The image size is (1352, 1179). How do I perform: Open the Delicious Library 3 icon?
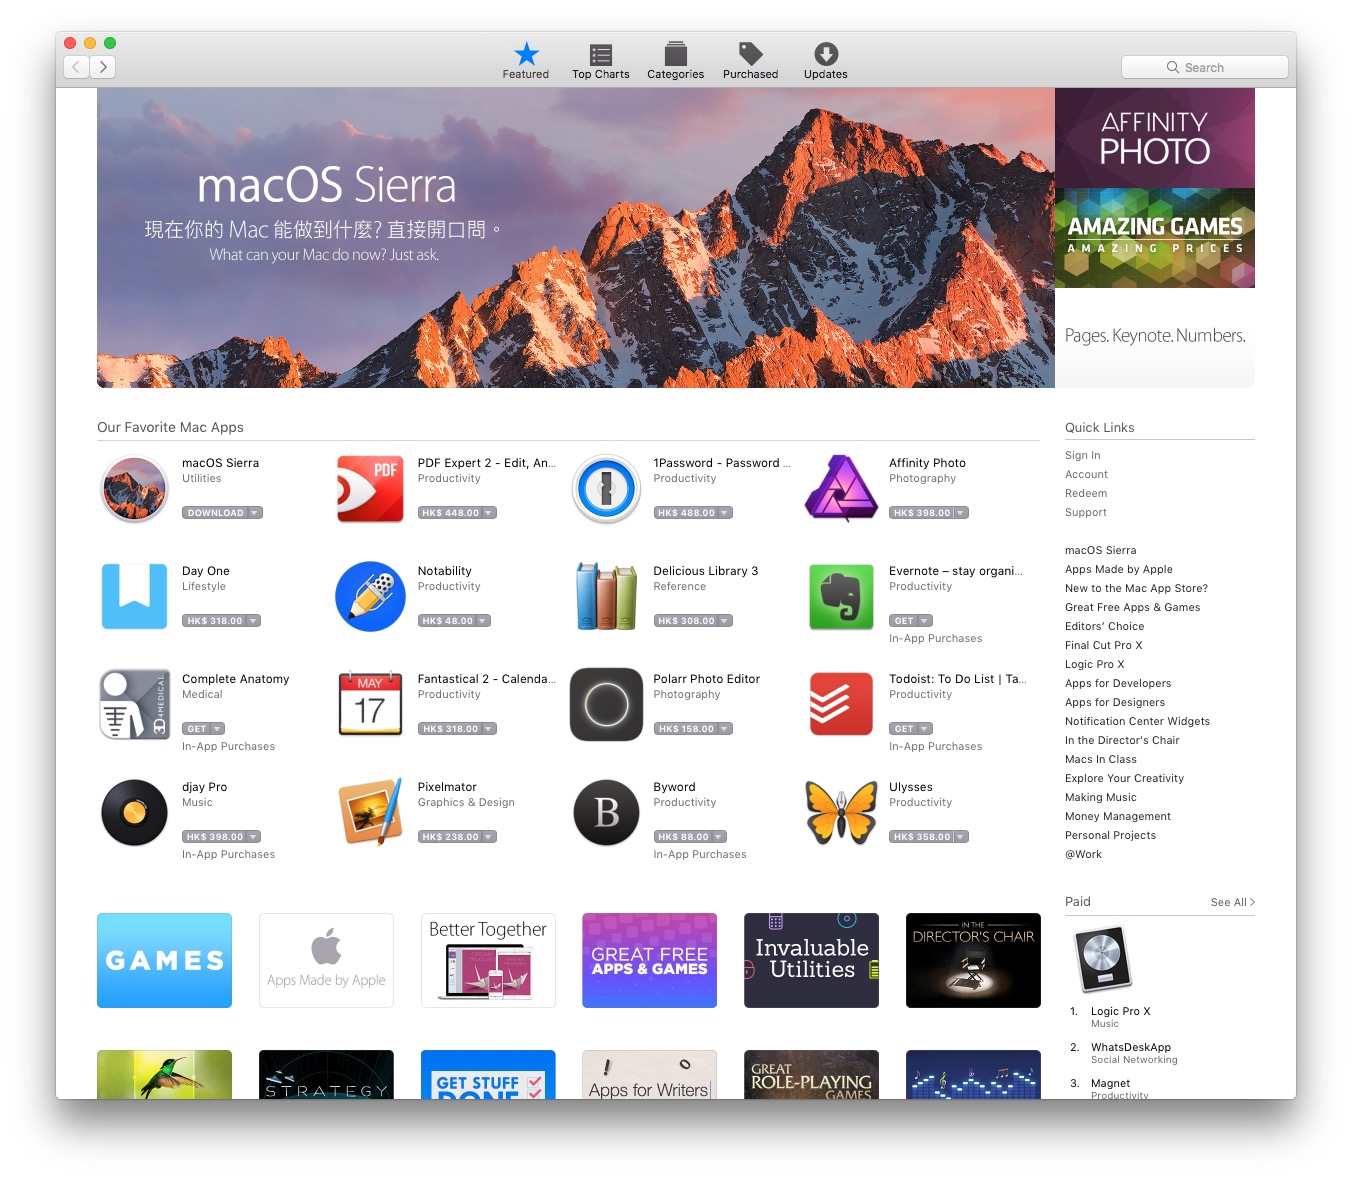606,597
